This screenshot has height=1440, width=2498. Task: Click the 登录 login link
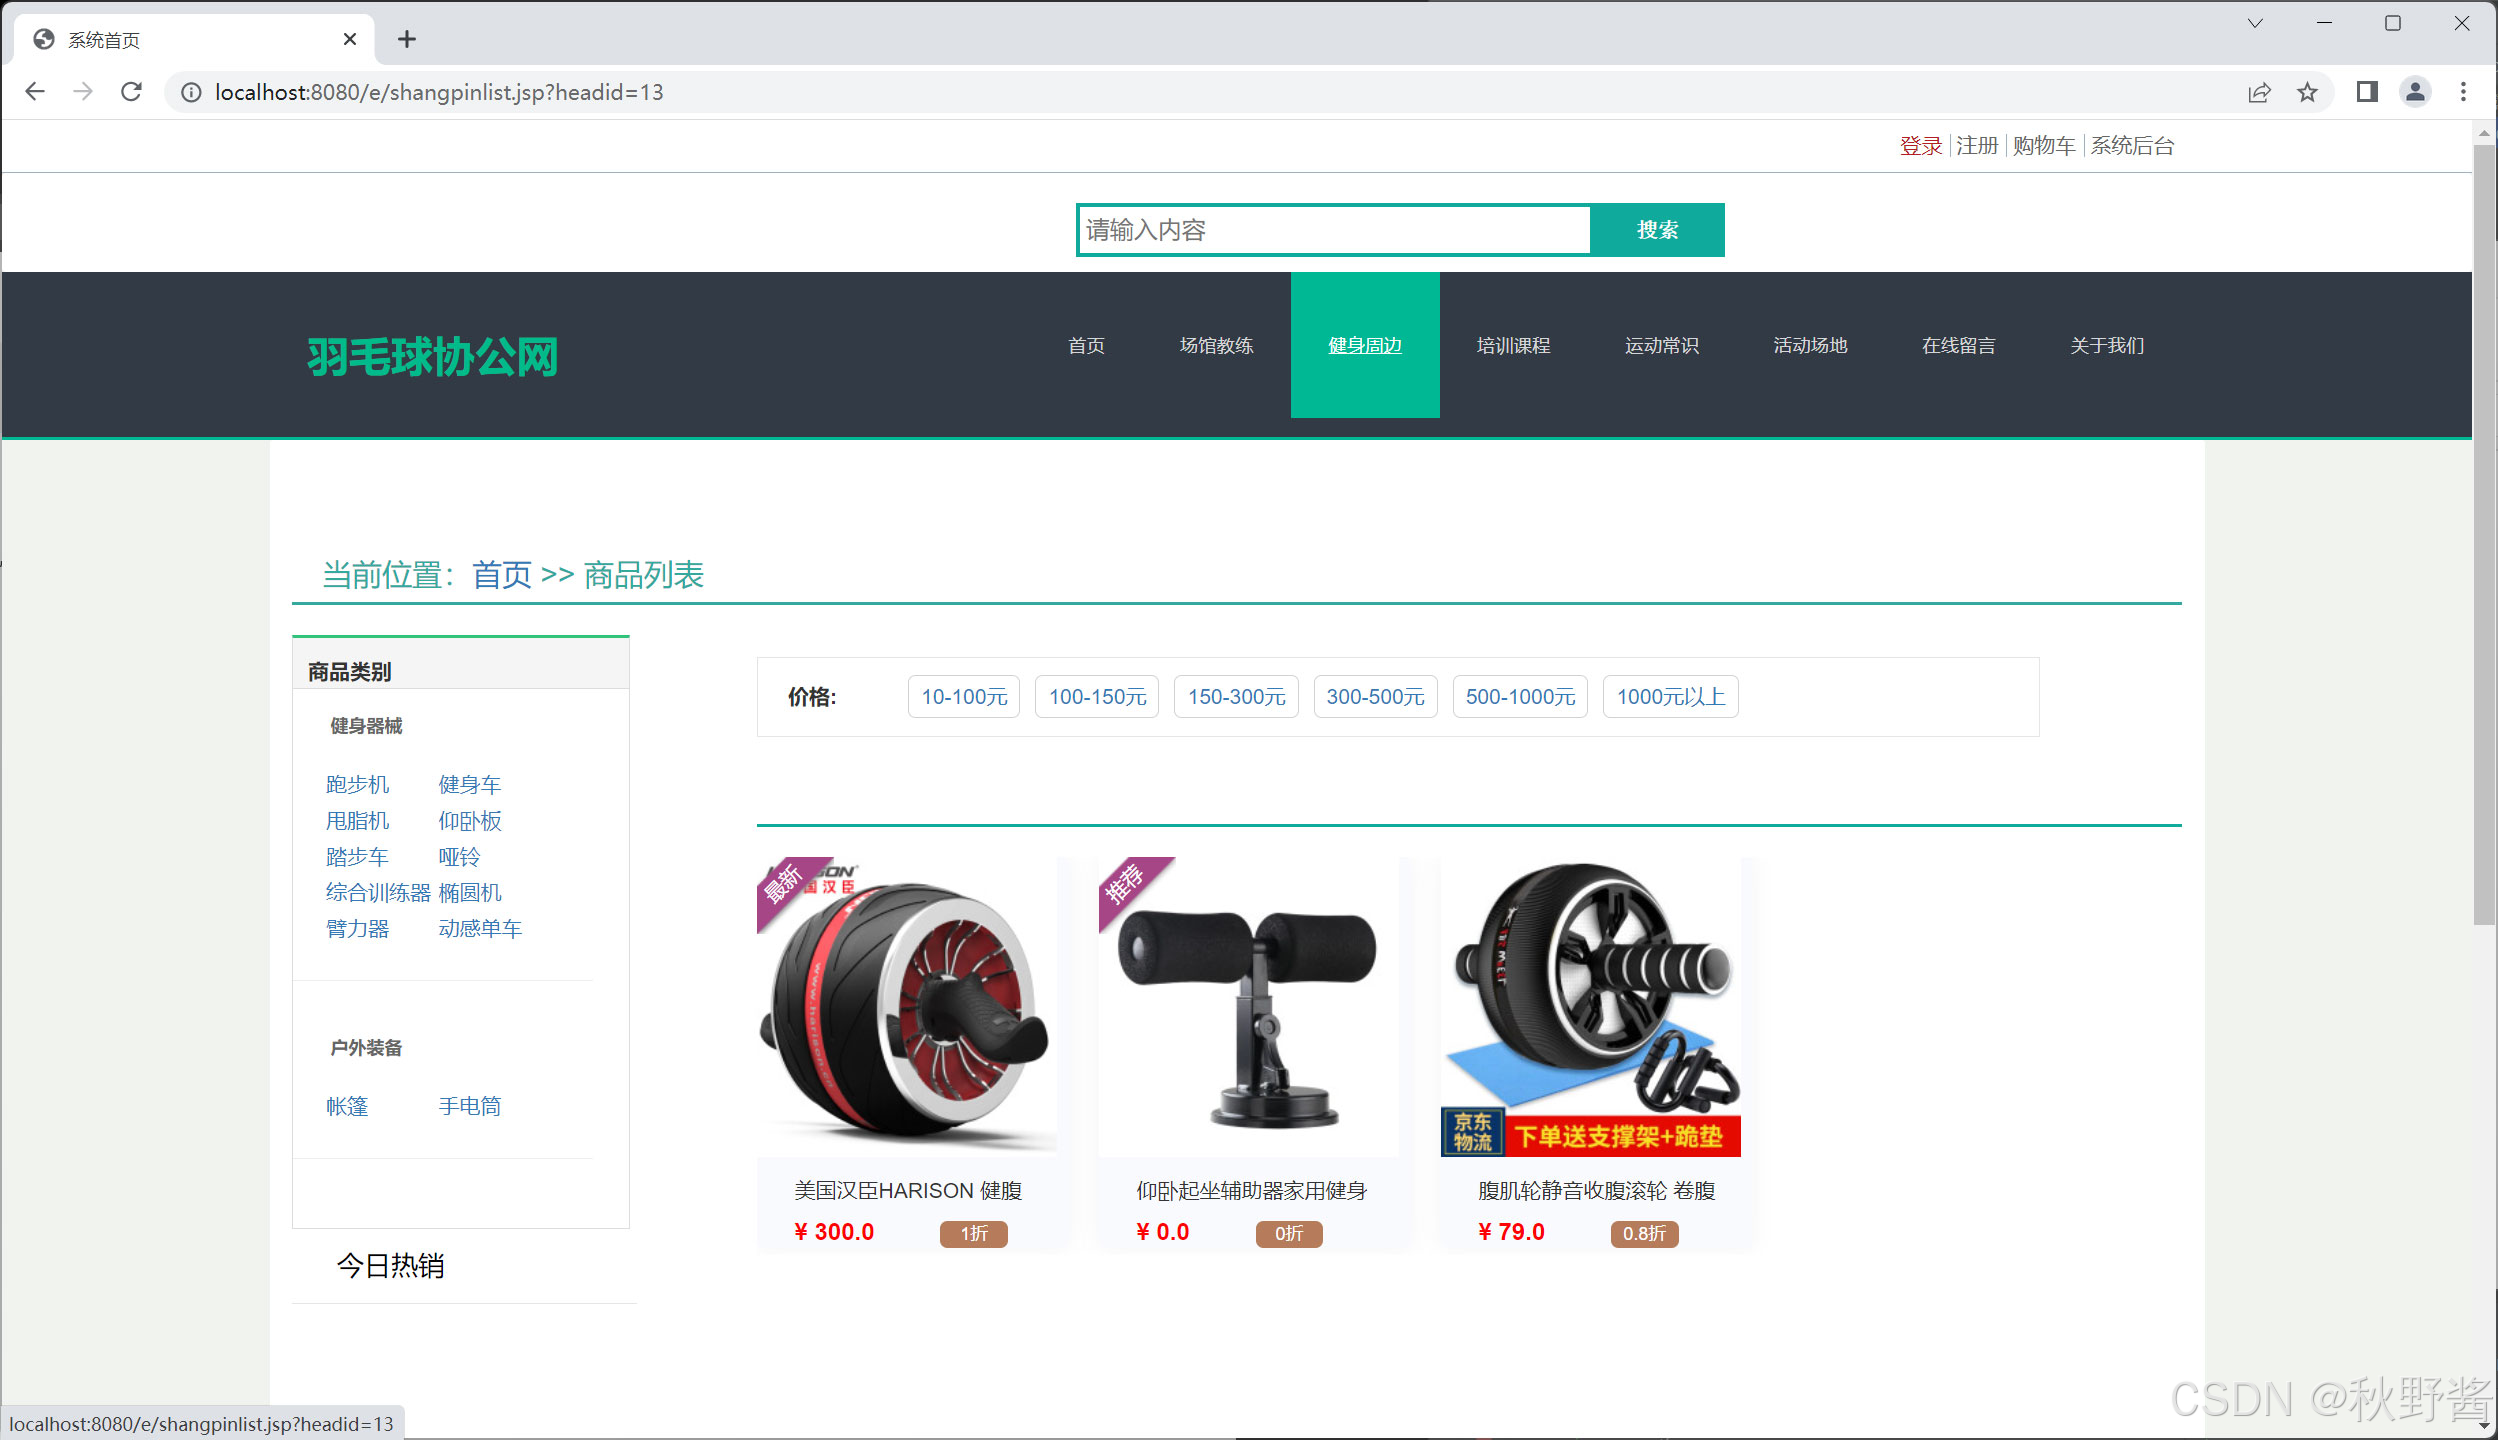(x=1920, y=146)
